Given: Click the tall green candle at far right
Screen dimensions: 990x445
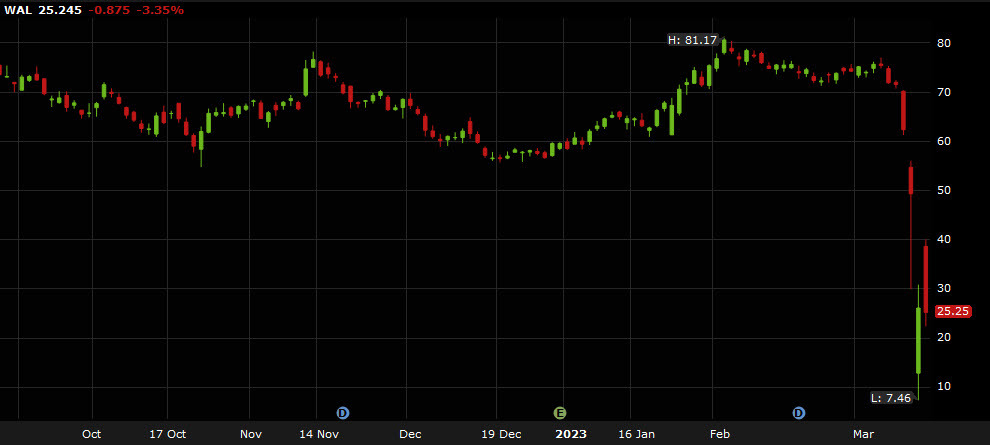Looking at the screenshot, I should (x=918, y=340).
